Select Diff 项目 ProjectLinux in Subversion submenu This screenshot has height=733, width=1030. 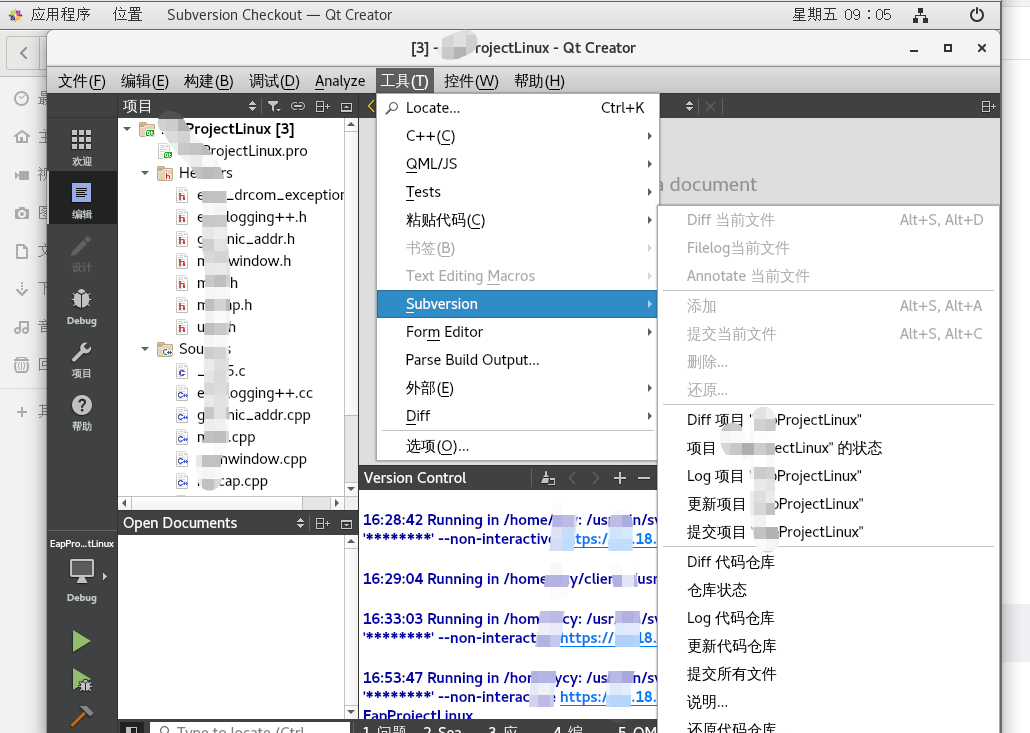[x=829, y=420]
